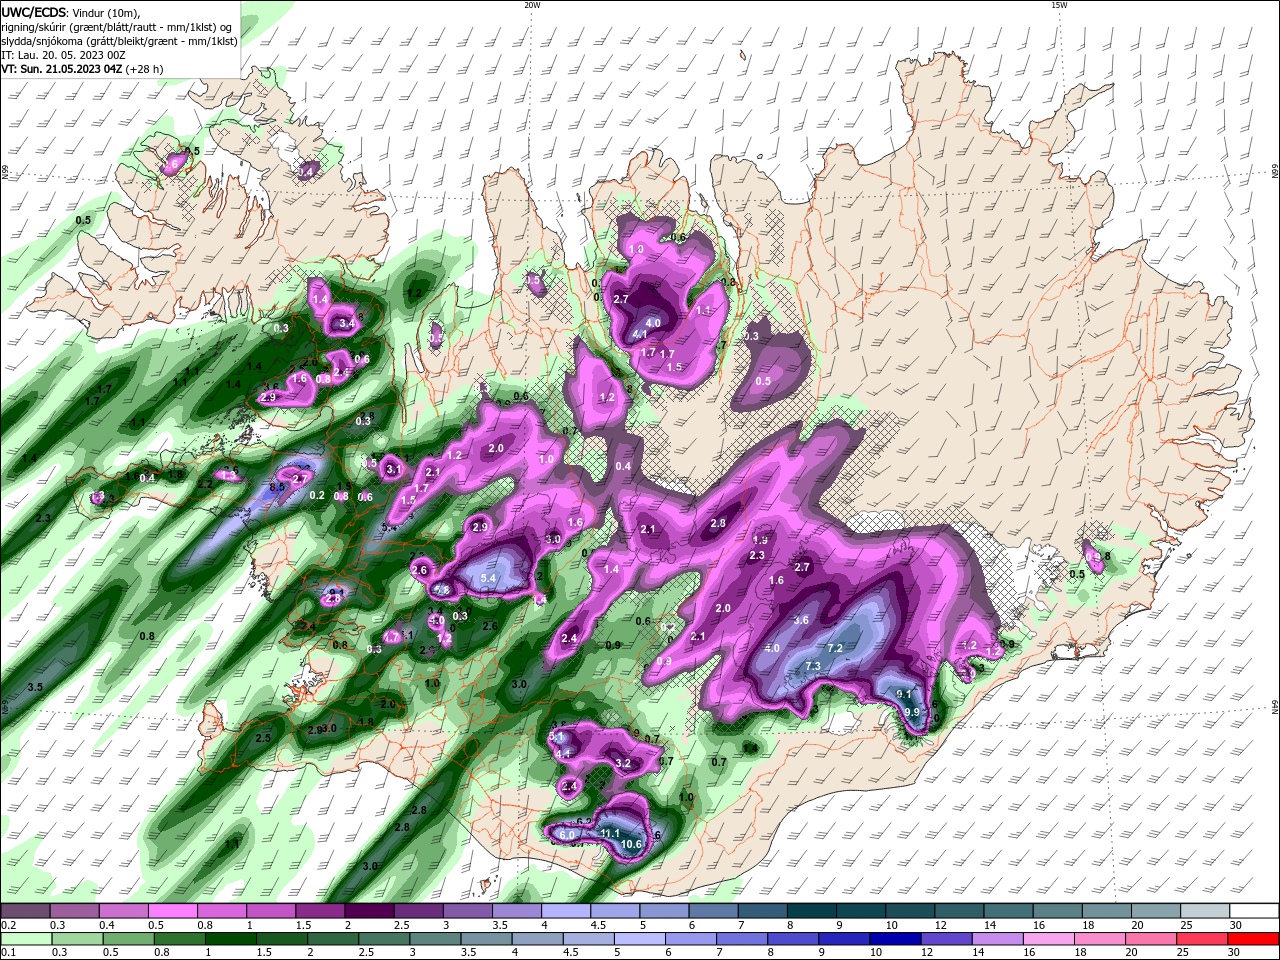
Task: Click the 10.6 precipitation value on the map
Action: pos(631,844)
